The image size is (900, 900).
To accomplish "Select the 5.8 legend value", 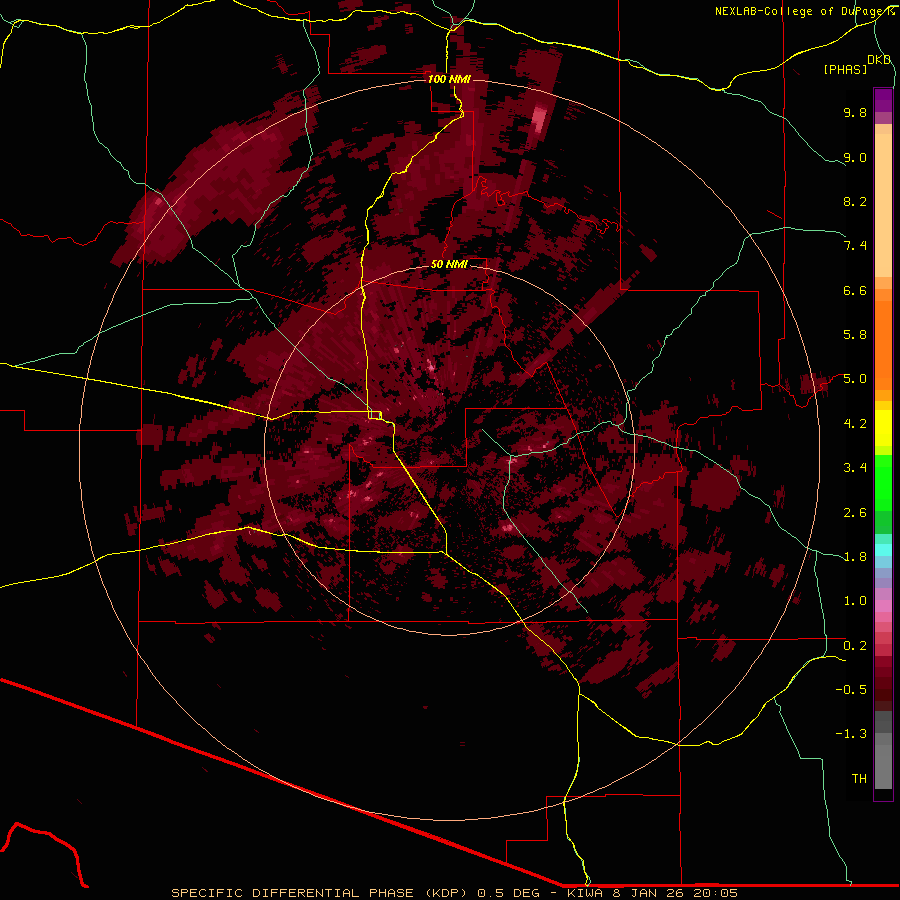I will pos(855,335).
